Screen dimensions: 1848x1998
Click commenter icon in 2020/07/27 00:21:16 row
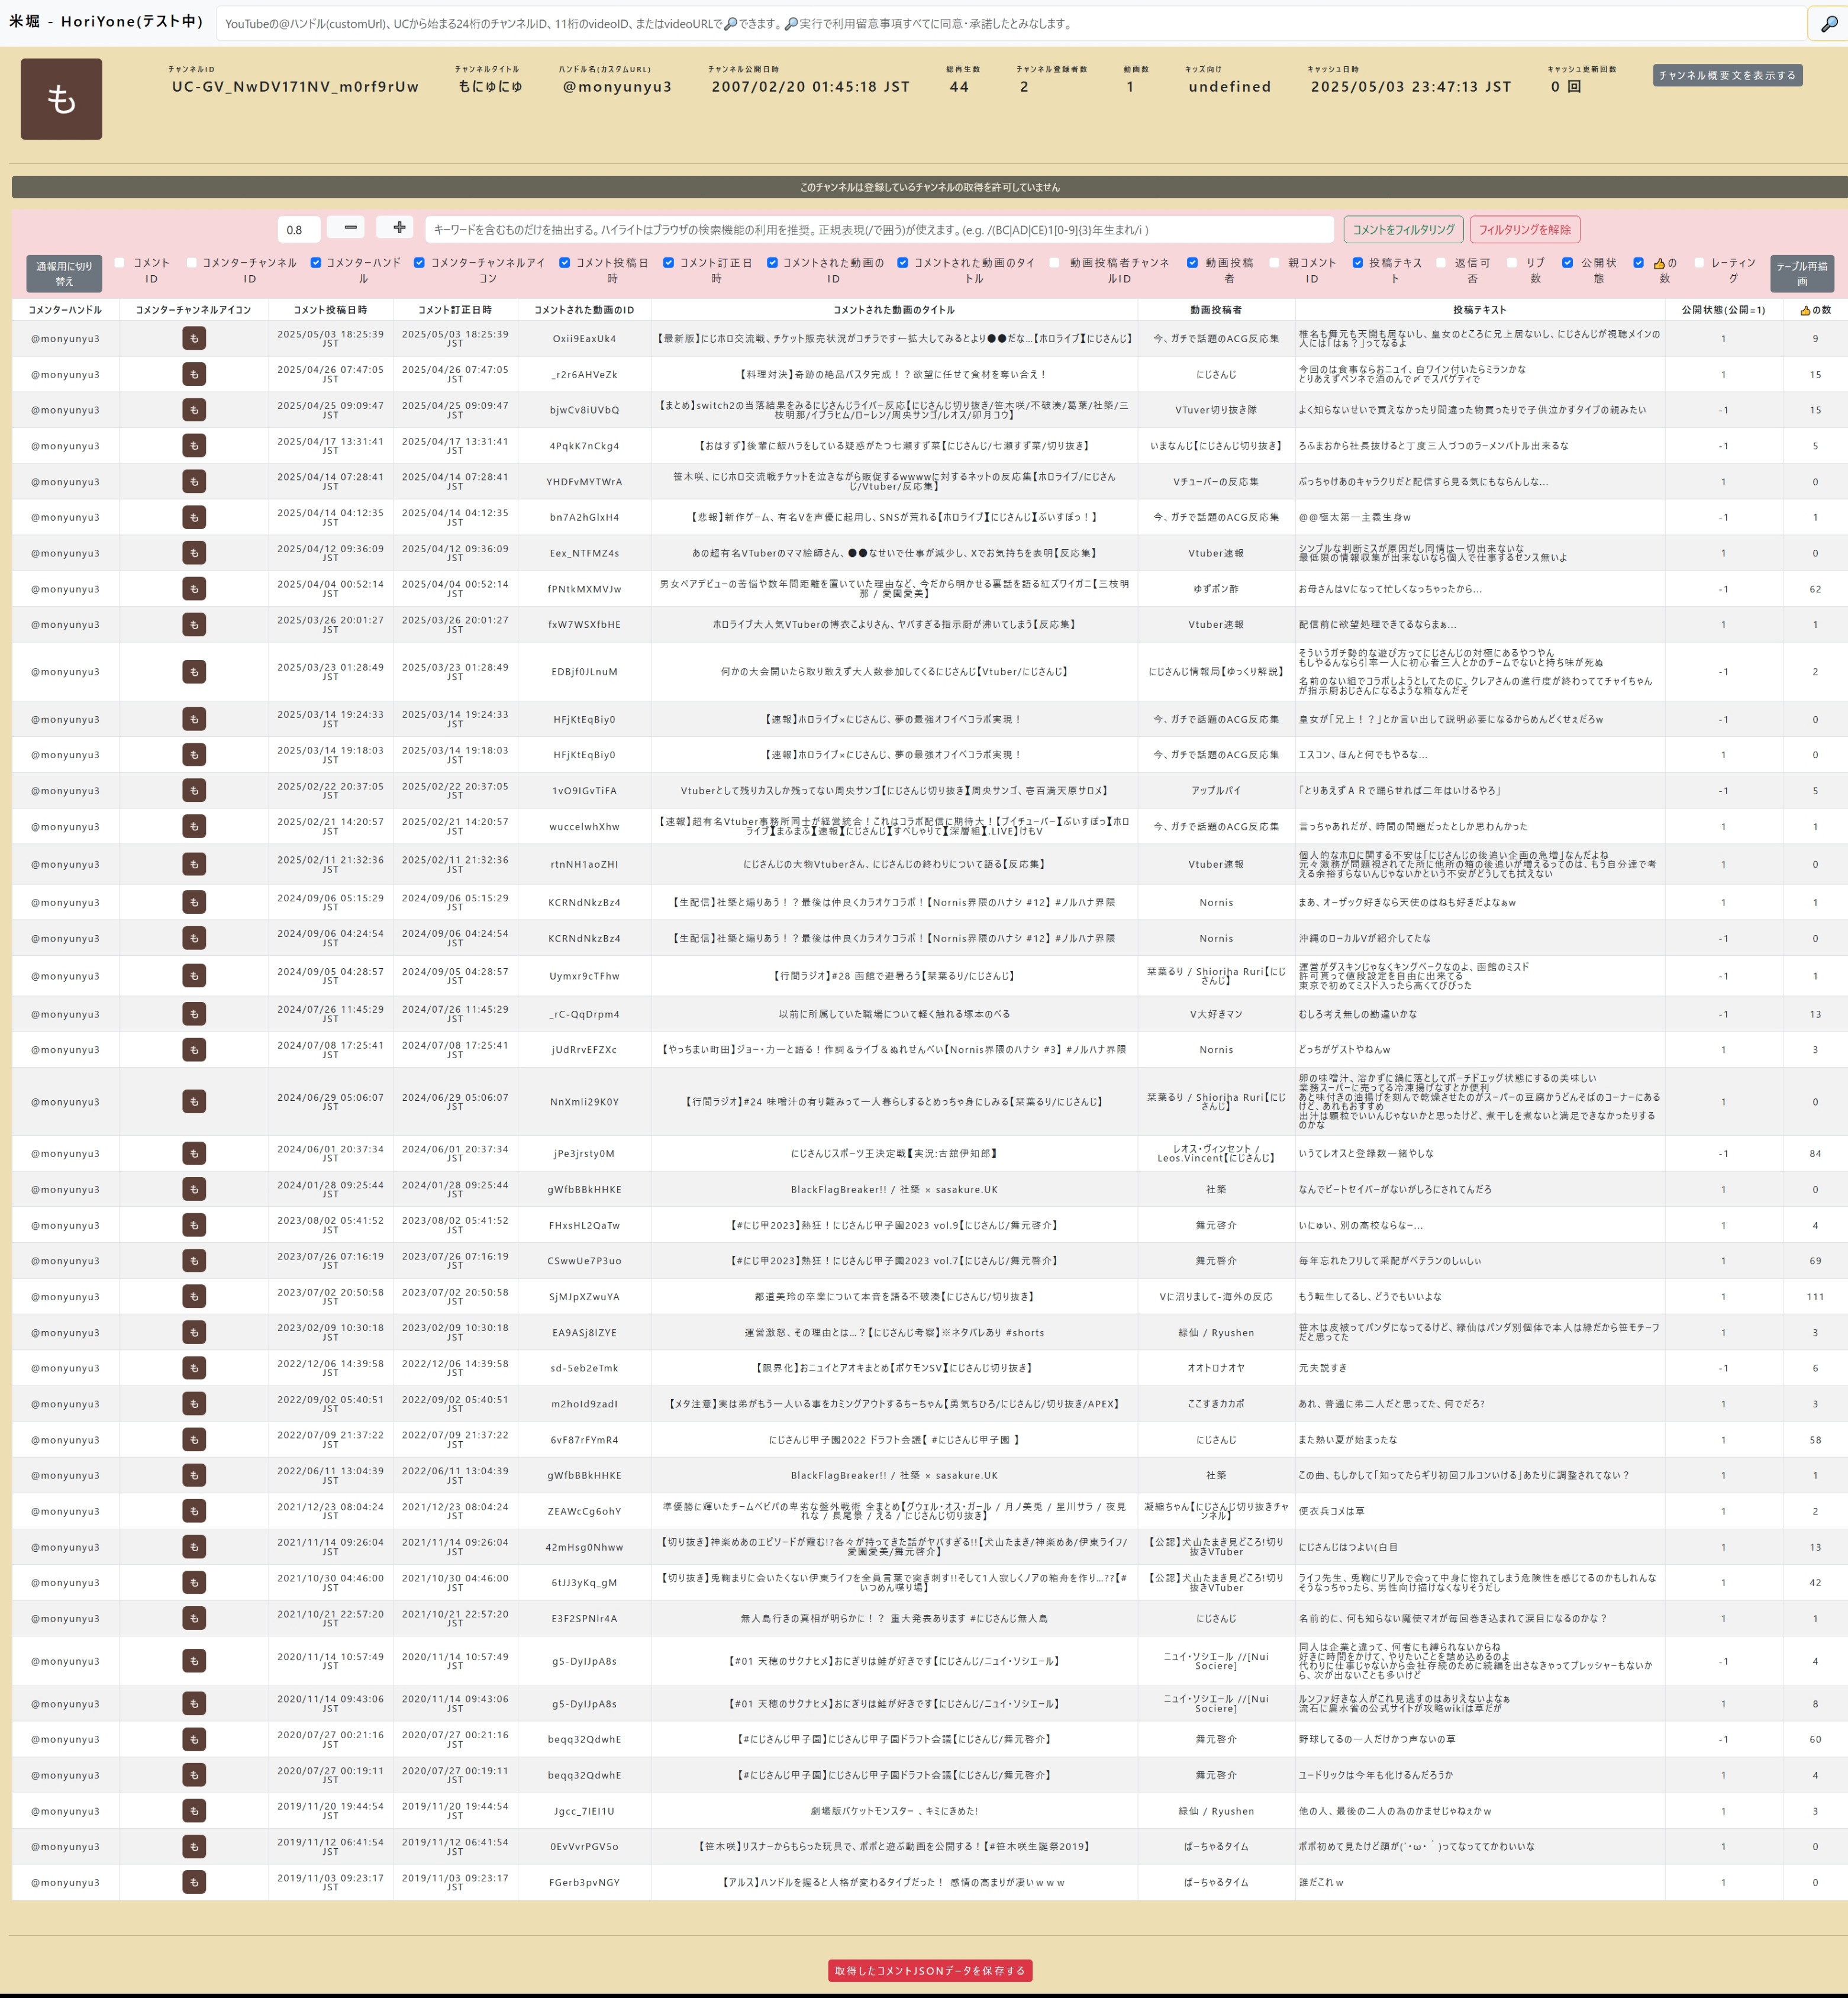pos(194,1739)
